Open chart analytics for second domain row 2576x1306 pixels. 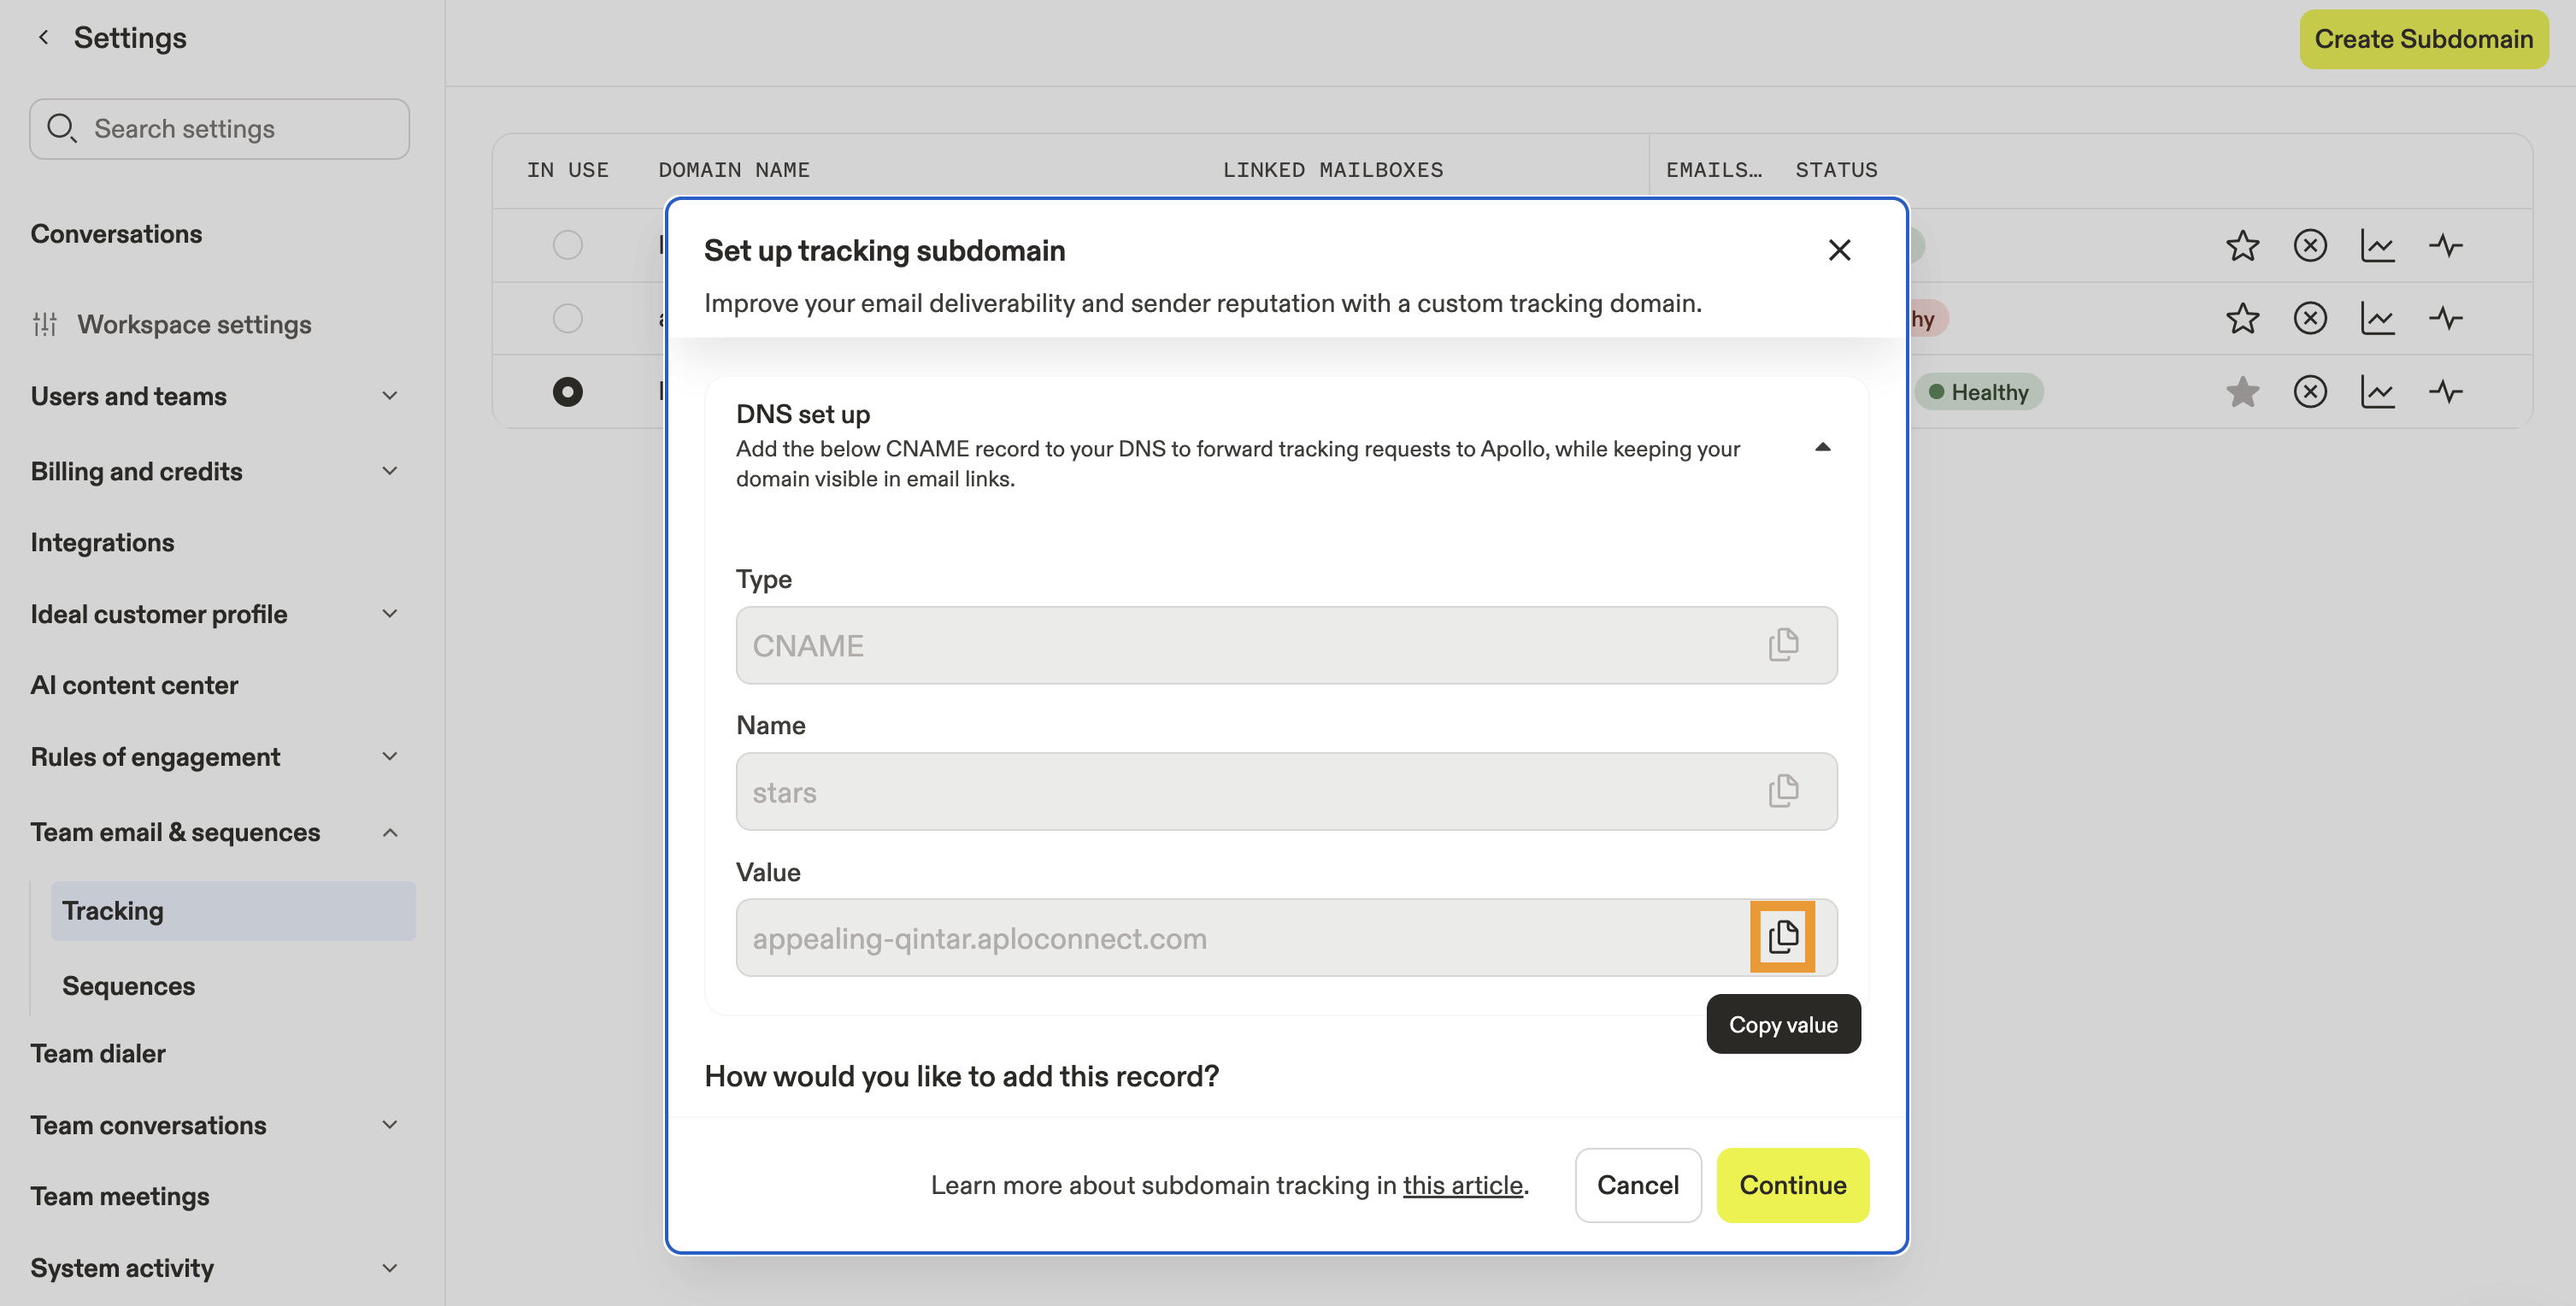pyautogui.click(x=2378, y=318)
